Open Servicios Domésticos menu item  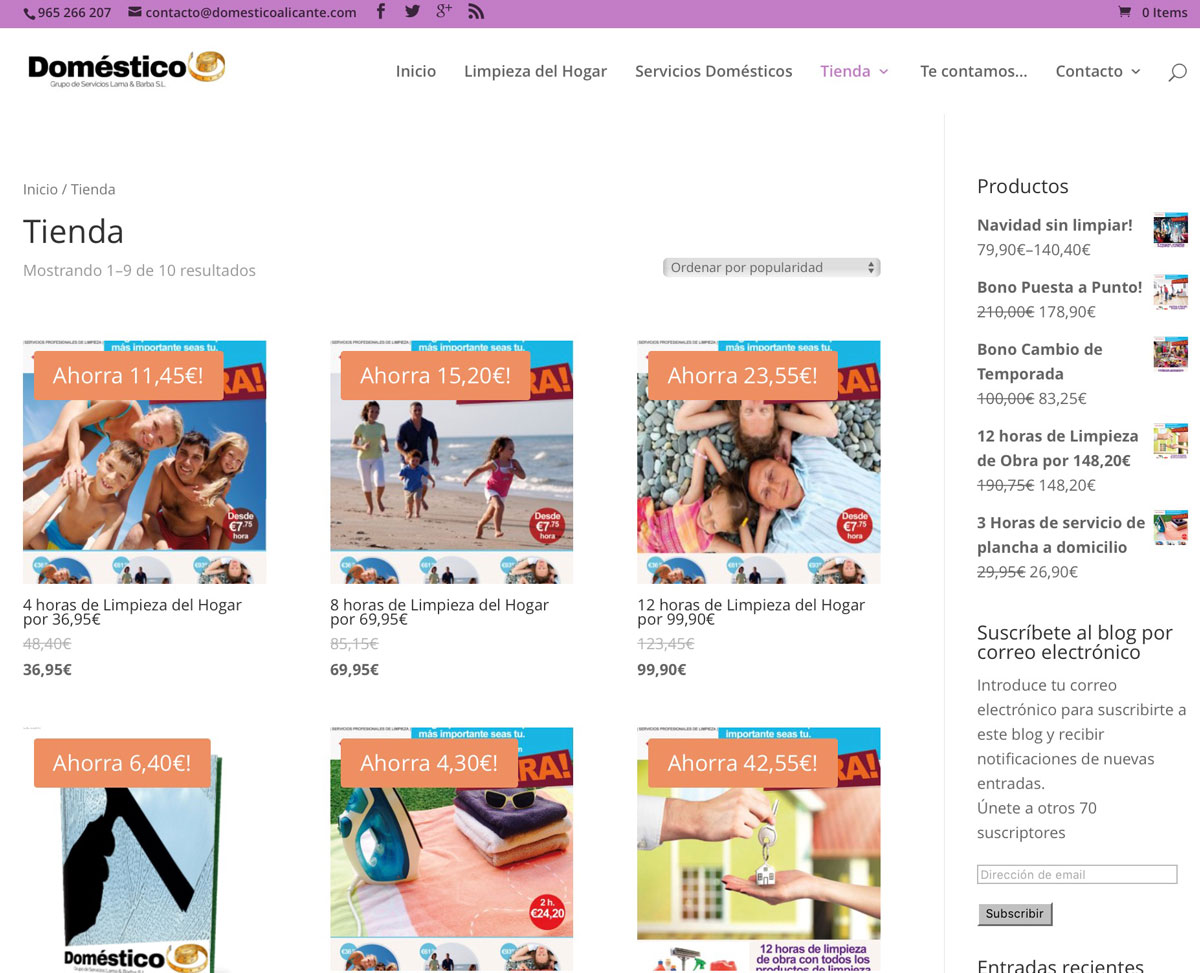[713, 71]
